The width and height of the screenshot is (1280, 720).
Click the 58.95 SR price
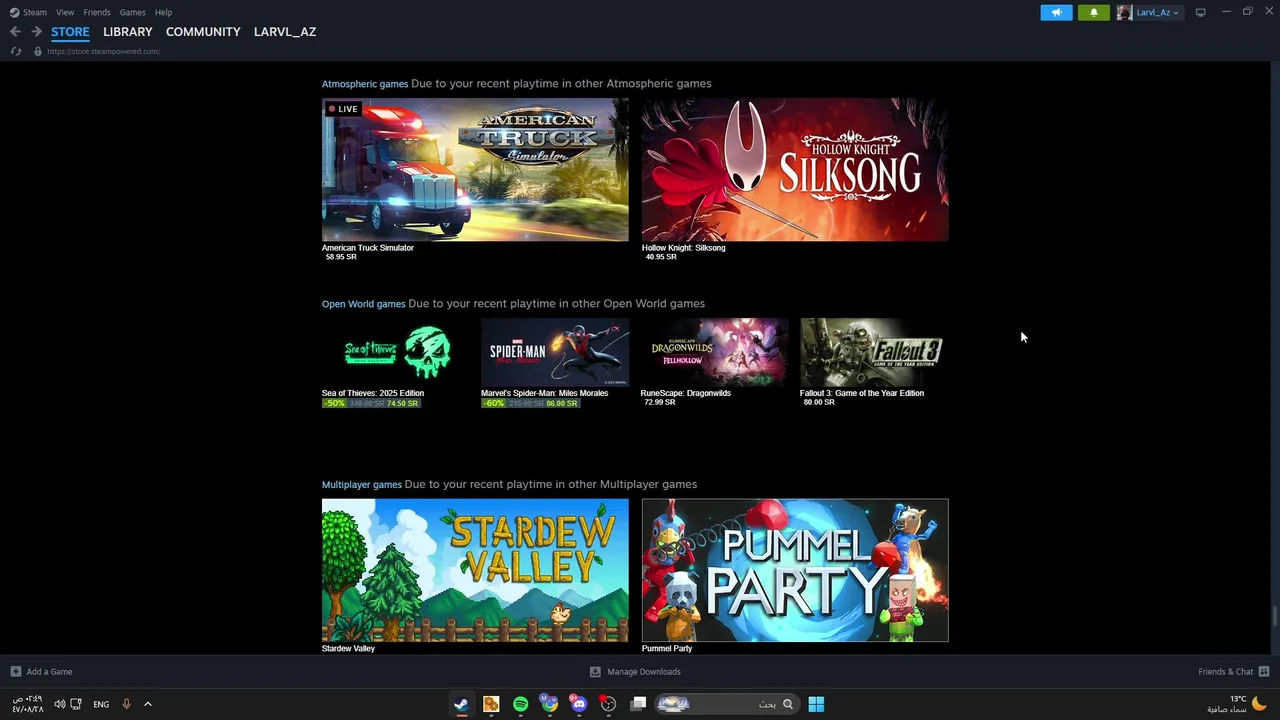(341, 257)
